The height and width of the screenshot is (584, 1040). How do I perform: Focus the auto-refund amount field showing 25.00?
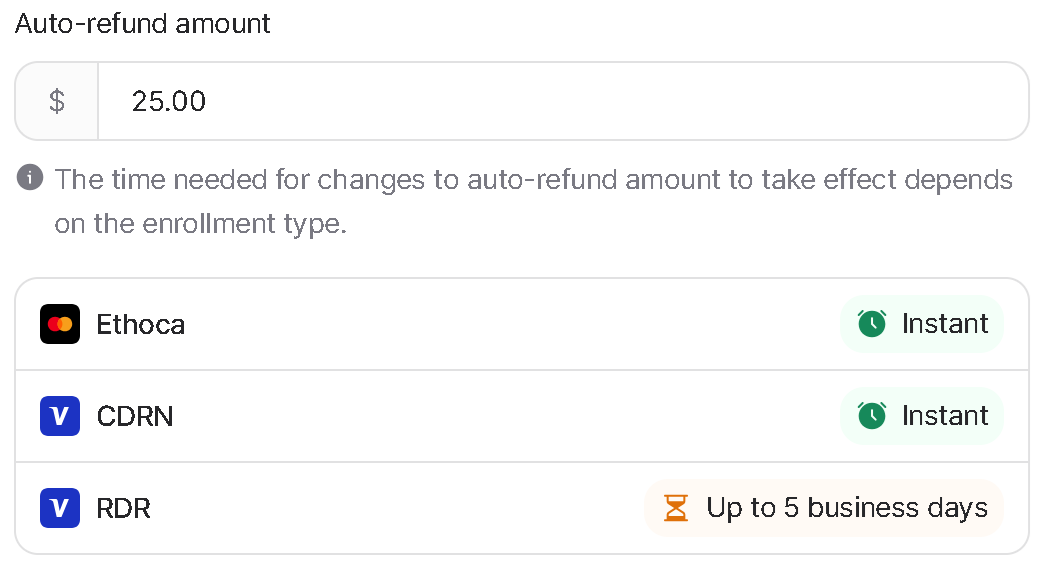click(563, 102)
